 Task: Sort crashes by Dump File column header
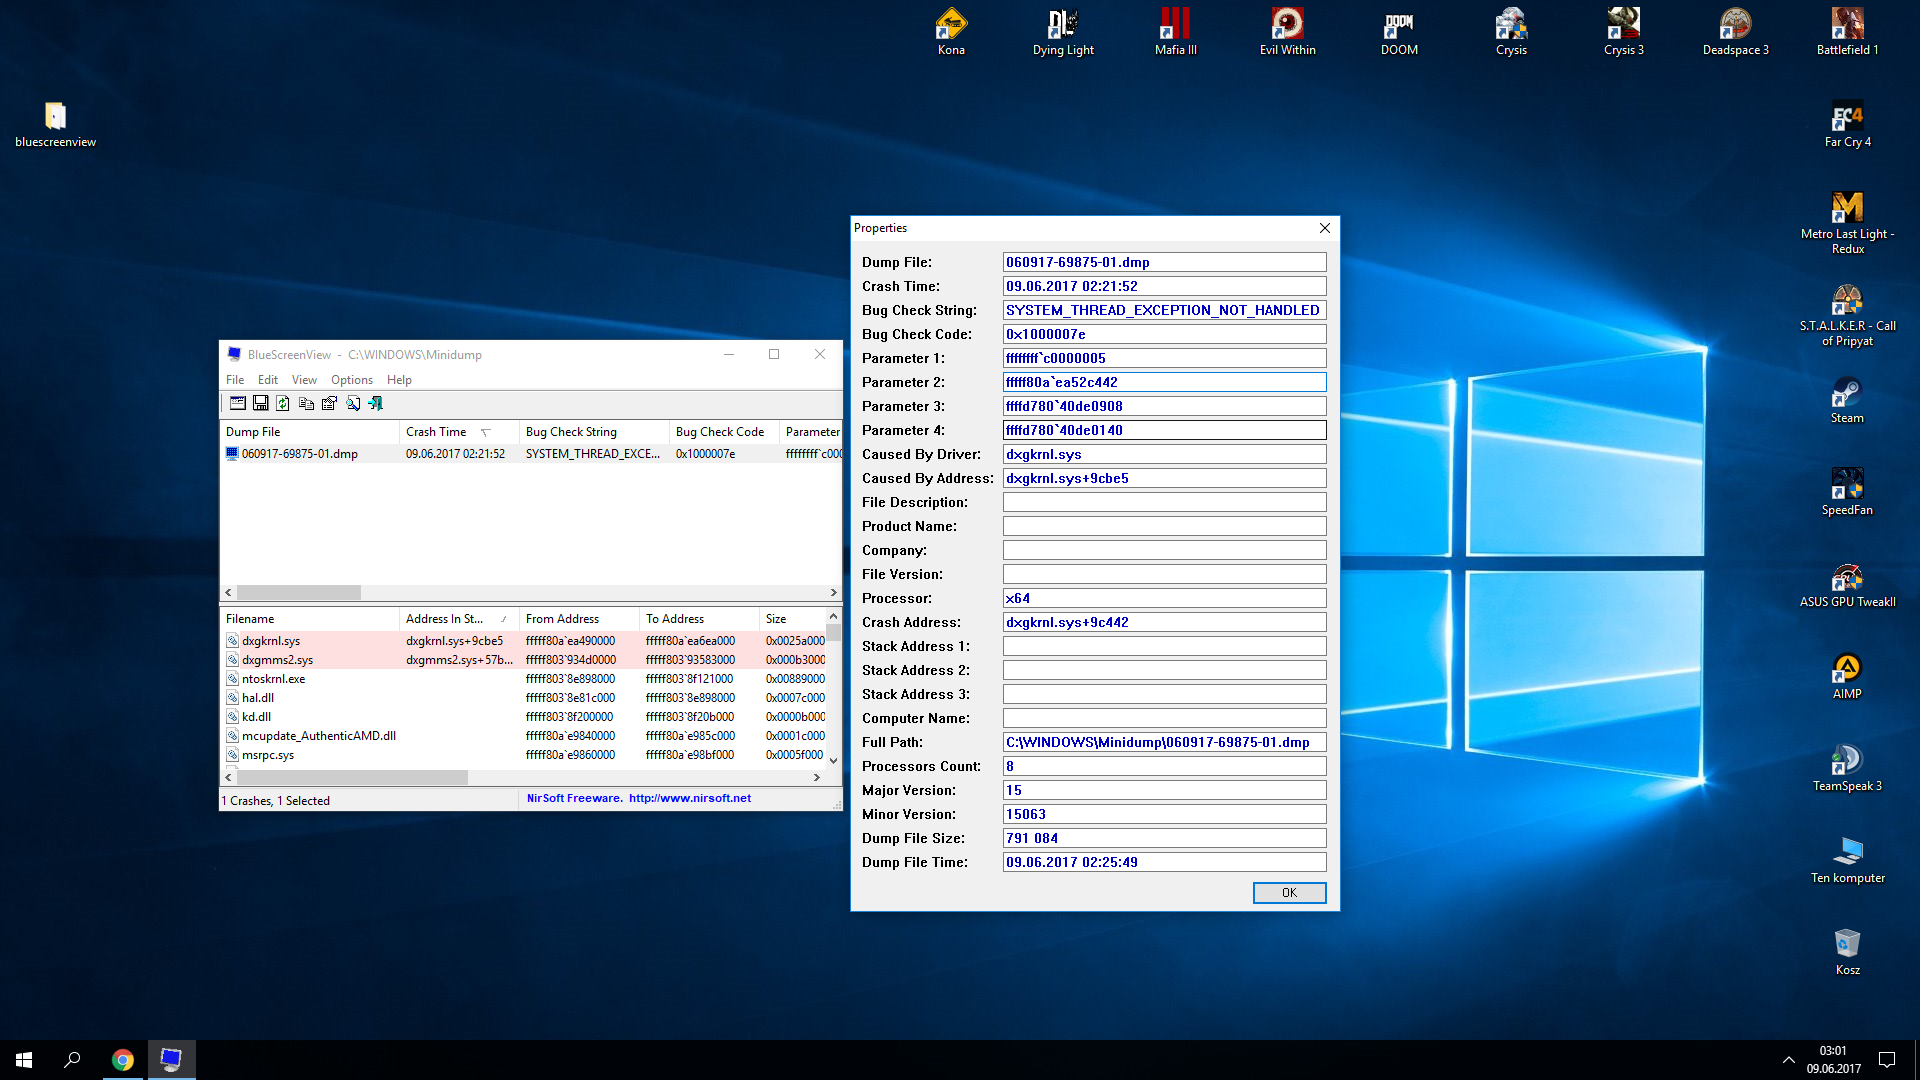click(x=309, y=432)
